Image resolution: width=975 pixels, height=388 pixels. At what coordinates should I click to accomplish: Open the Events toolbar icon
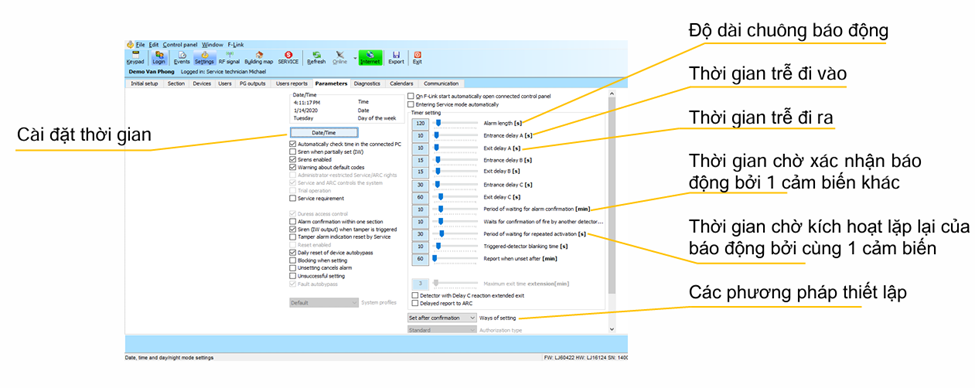coord(182,58)
